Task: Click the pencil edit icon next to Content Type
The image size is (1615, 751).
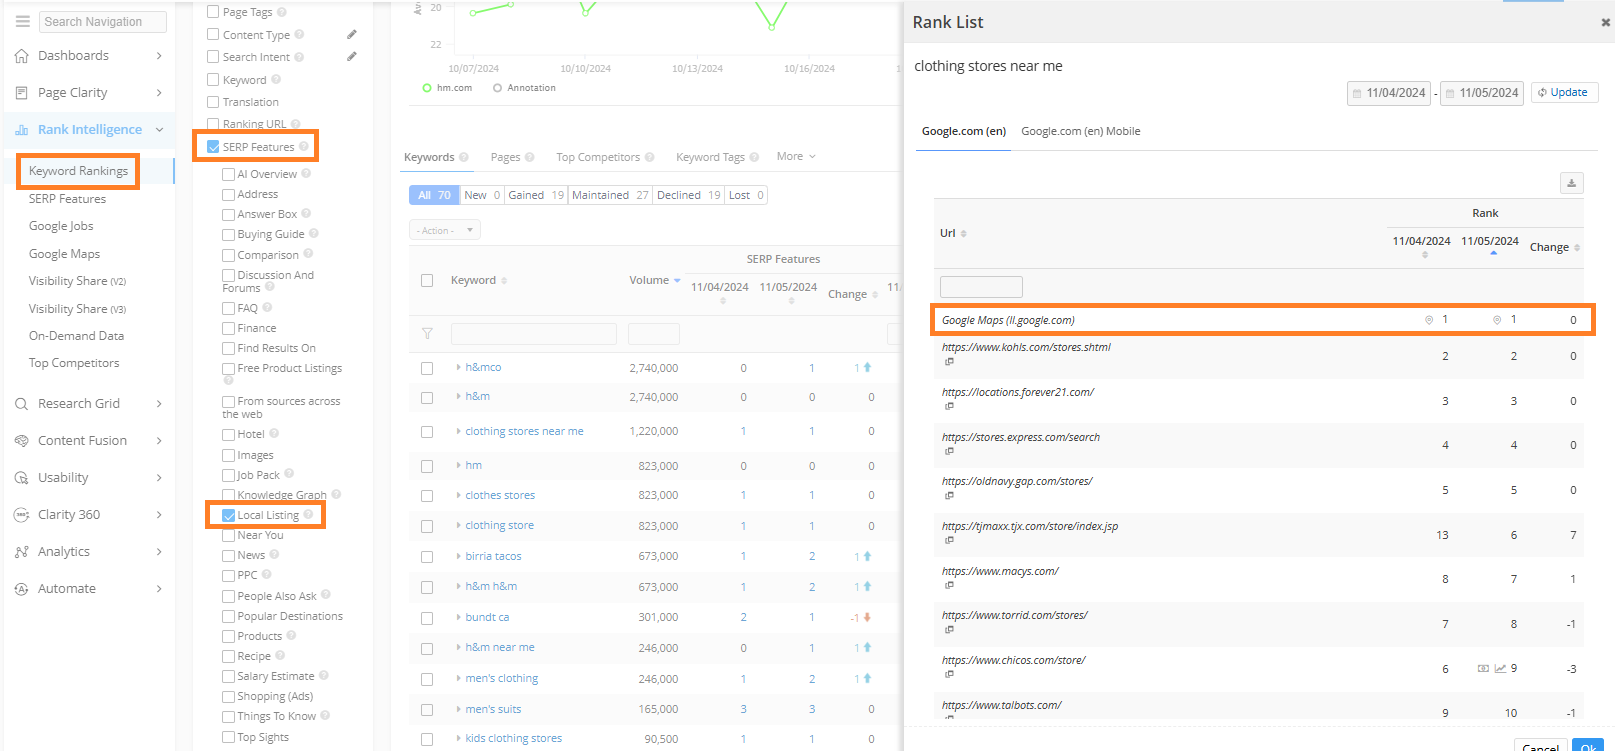Action: (352, 35)
